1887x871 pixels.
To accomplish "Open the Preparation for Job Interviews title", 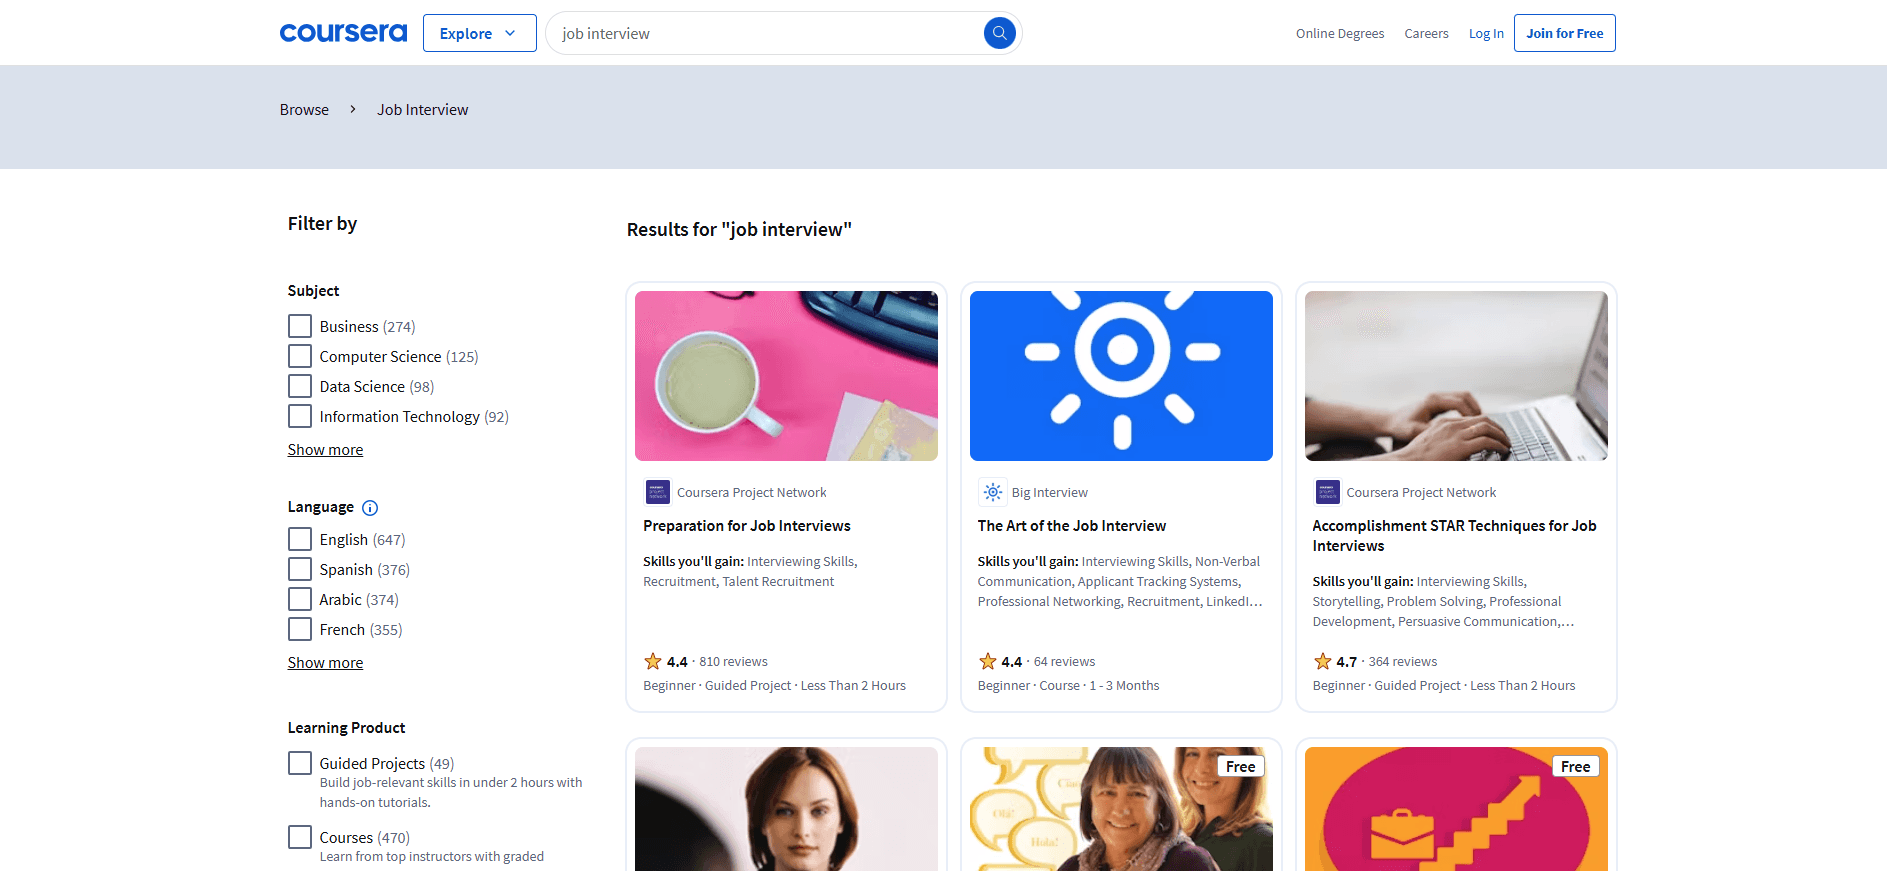I will pos(747,526).
